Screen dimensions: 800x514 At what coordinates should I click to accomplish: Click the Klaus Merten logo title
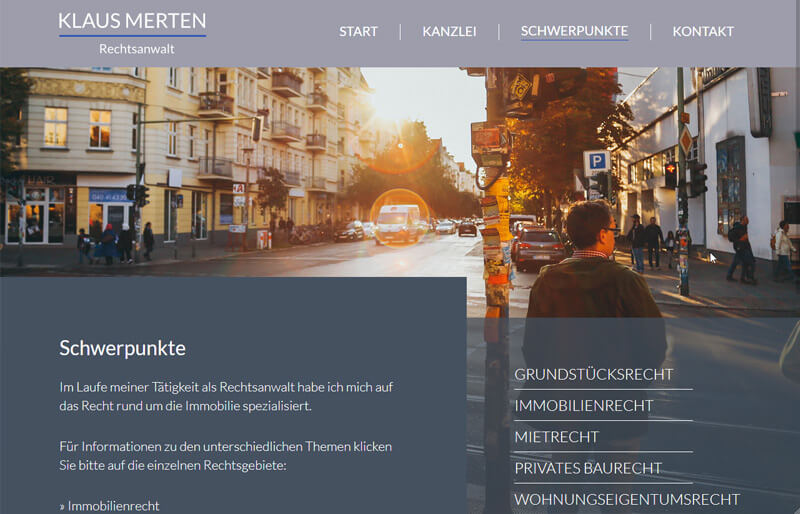[132, 21]
